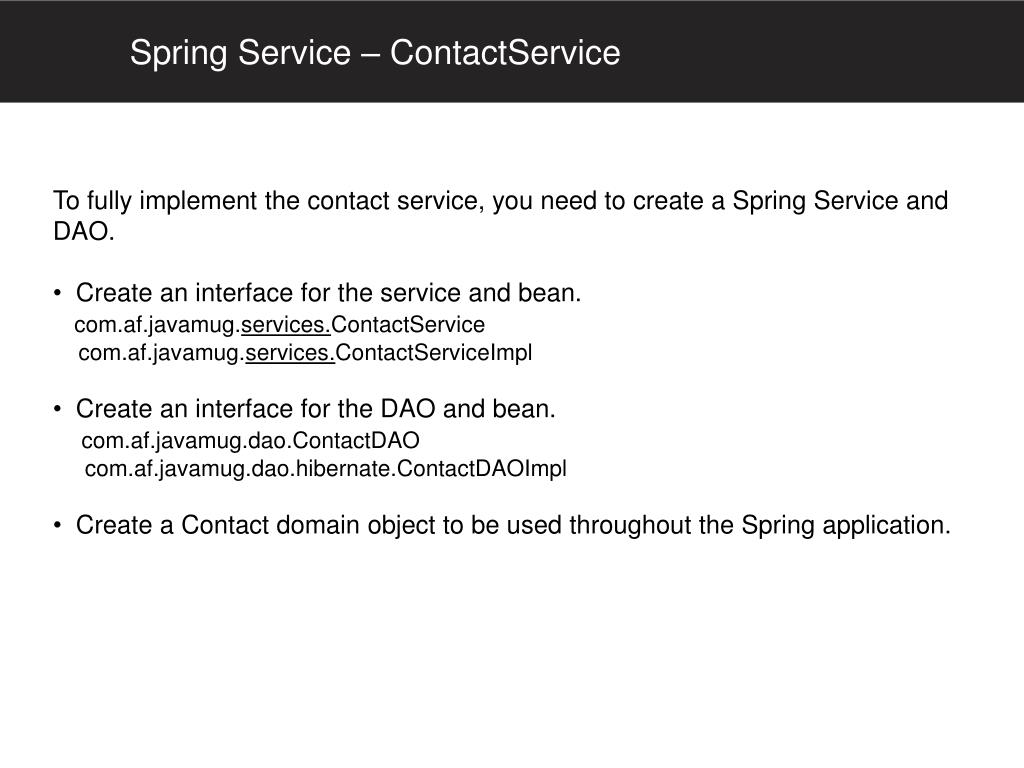Screen dimensions: 1024x768
Task: Click the ContactServiceImpl class name
Action: (434, 353)
